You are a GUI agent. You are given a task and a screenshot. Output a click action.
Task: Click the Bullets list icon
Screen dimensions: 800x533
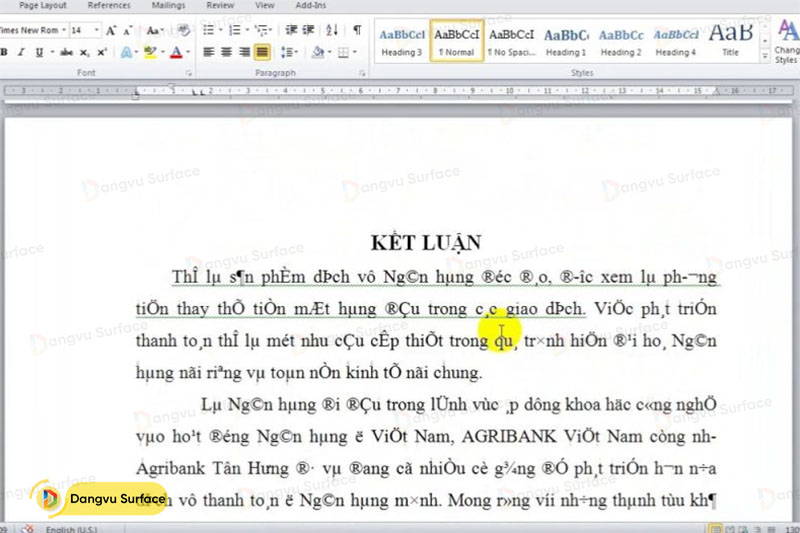[x=208, y=30]
